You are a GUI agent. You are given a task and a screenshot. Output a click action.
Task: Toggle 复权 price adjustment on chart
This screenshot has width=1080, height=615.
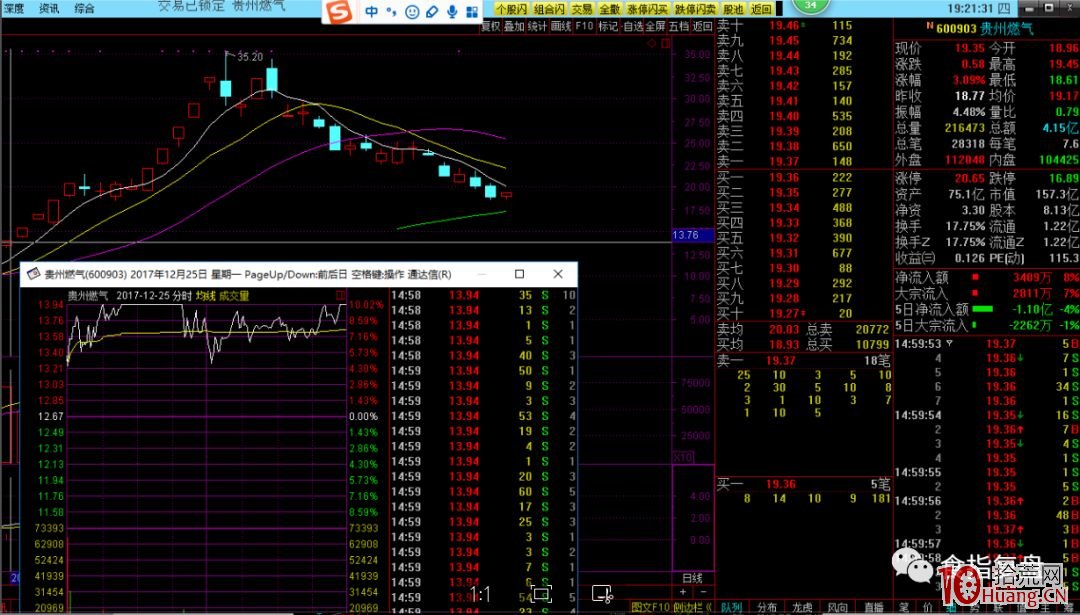click(490, 26)
